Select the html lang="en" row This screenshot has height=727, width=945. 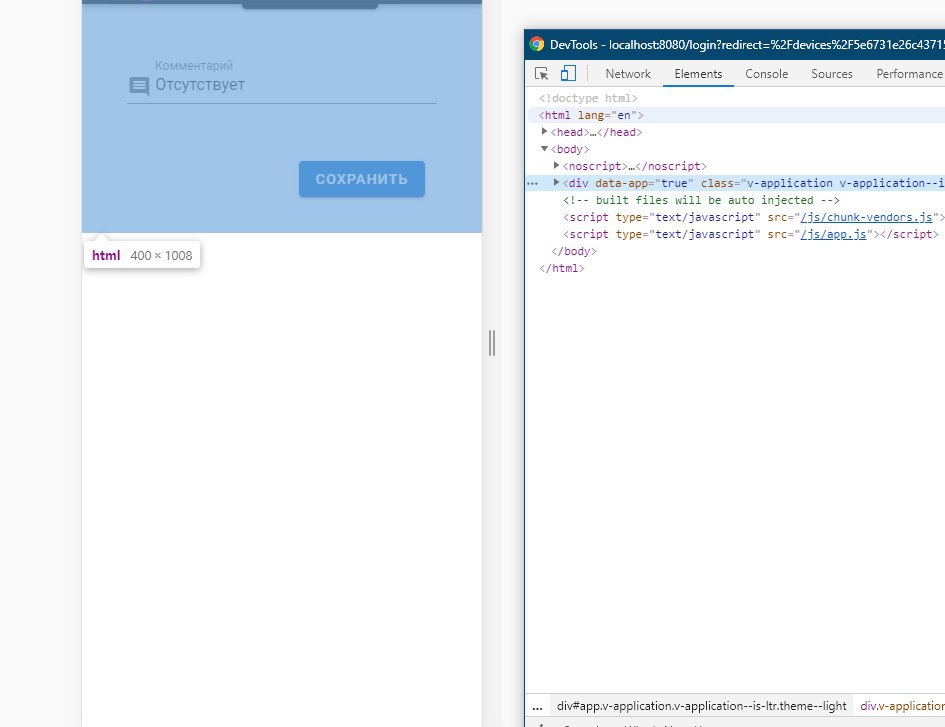click(735, 115)
